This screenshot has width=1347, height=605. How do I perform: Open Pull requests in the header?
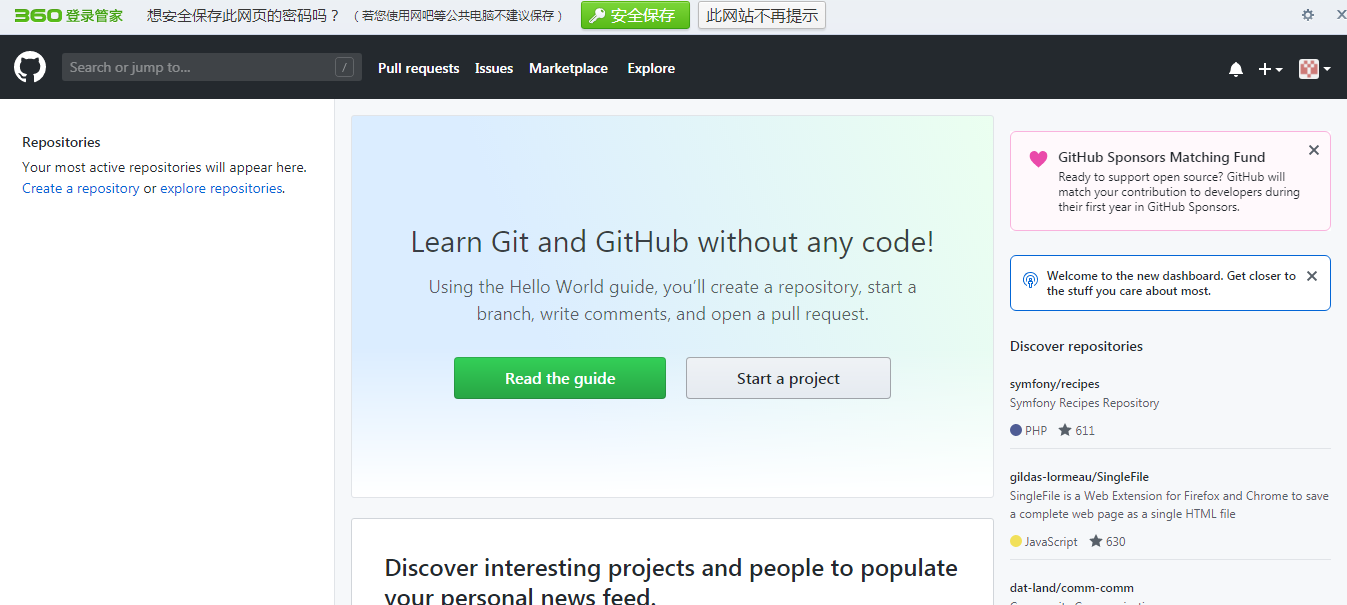[x=419, y=69]
